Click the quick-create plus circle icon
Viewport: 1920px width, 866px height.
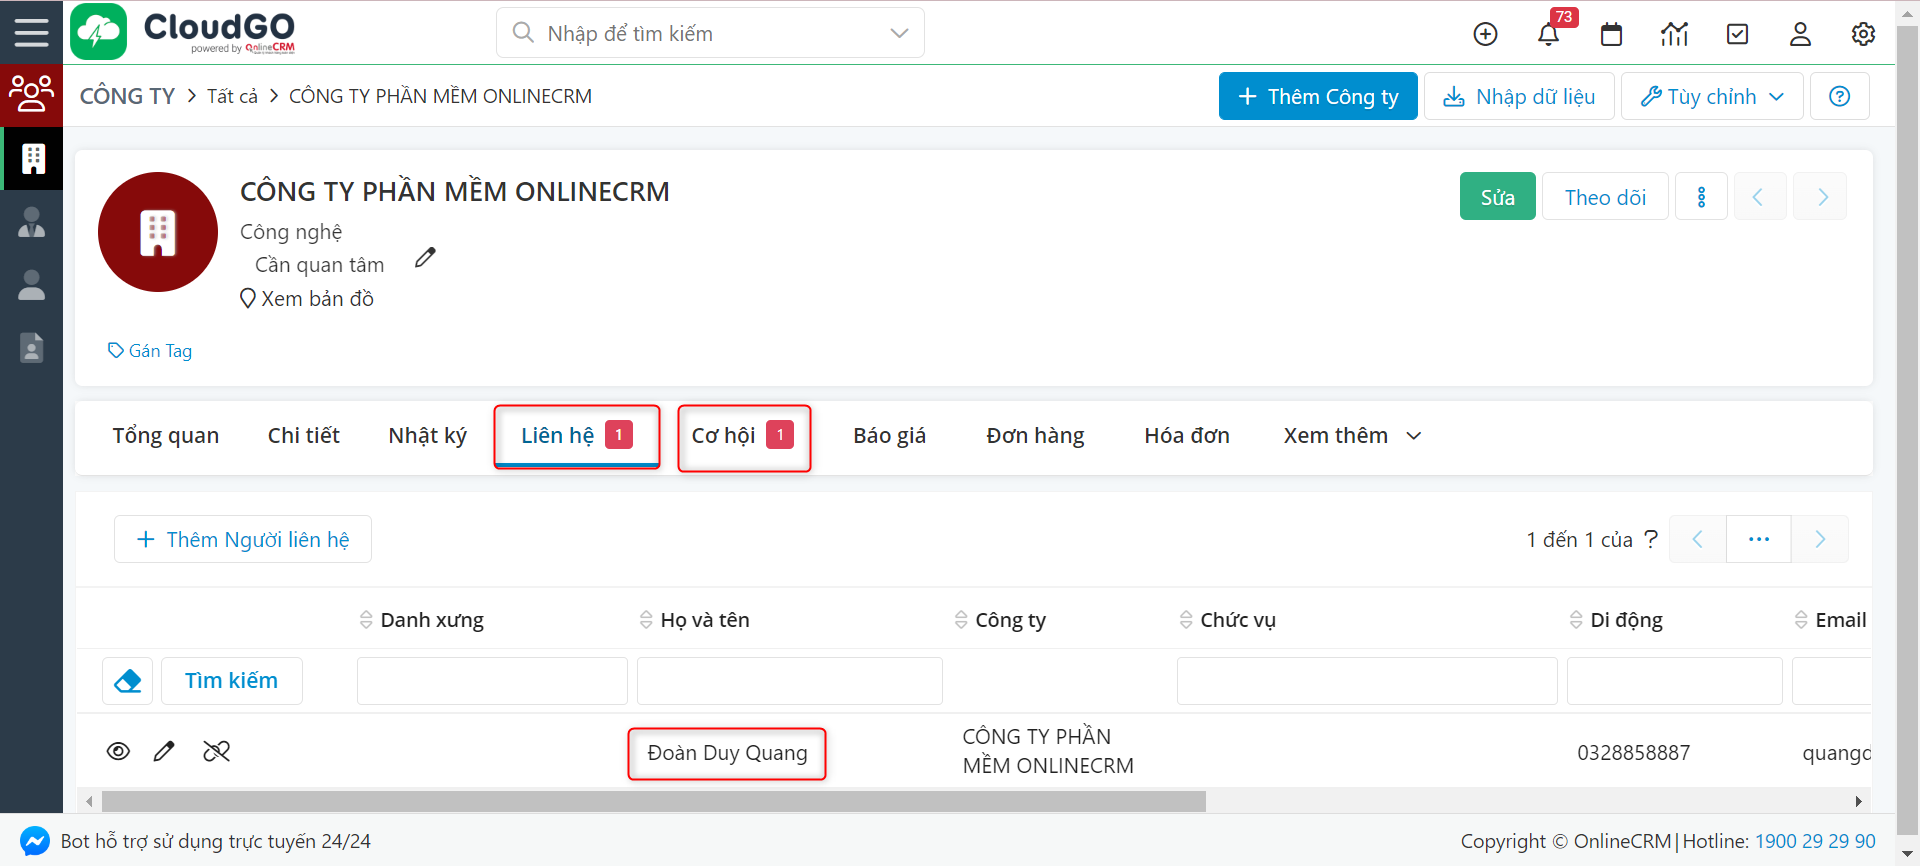(x=1485, y=34)
